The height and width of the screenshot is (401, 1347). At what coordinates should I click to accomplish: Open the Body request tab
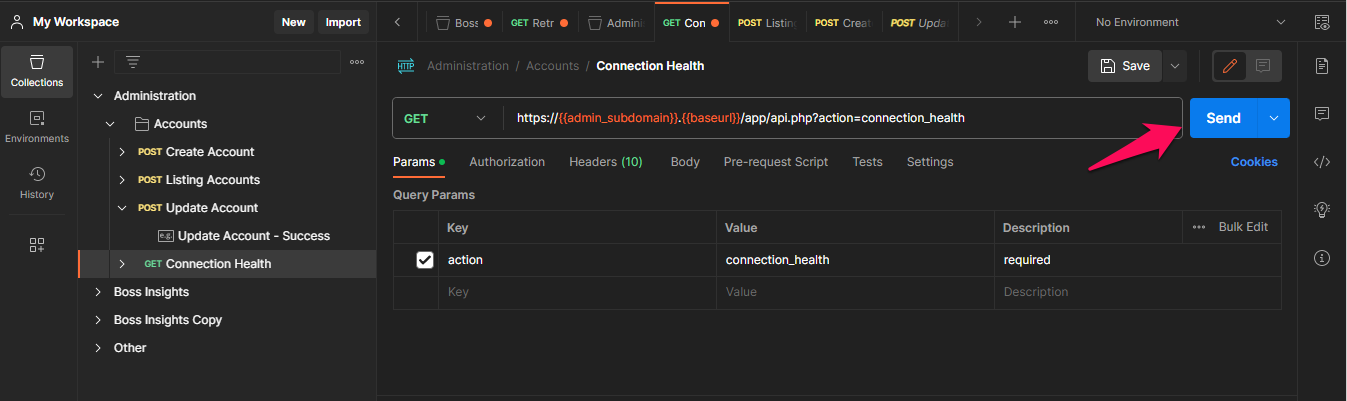[685, 162]
